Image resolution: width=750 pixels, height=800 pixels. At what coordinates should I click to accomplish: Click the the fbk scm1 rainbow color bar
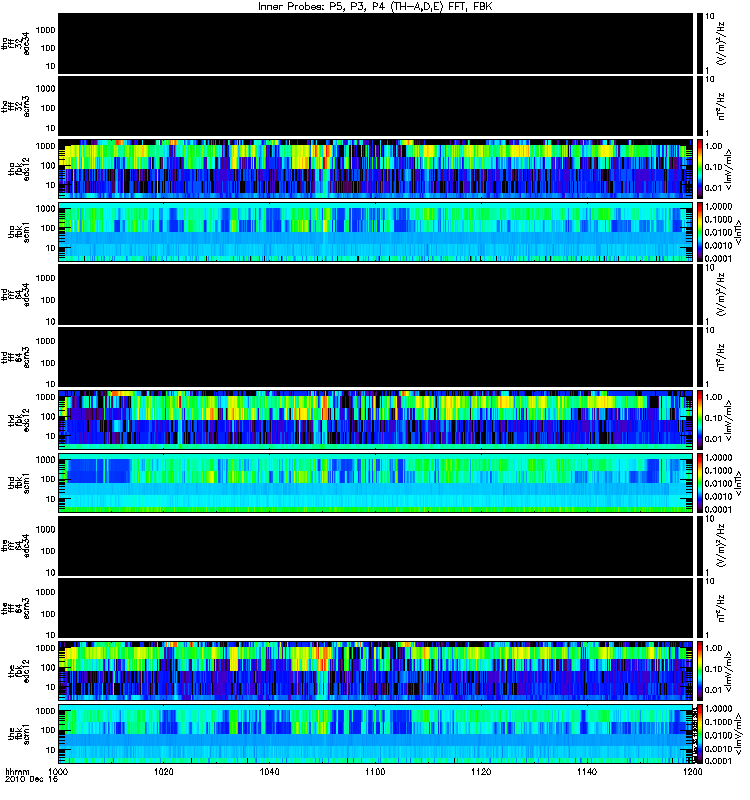tap(701, 734)
